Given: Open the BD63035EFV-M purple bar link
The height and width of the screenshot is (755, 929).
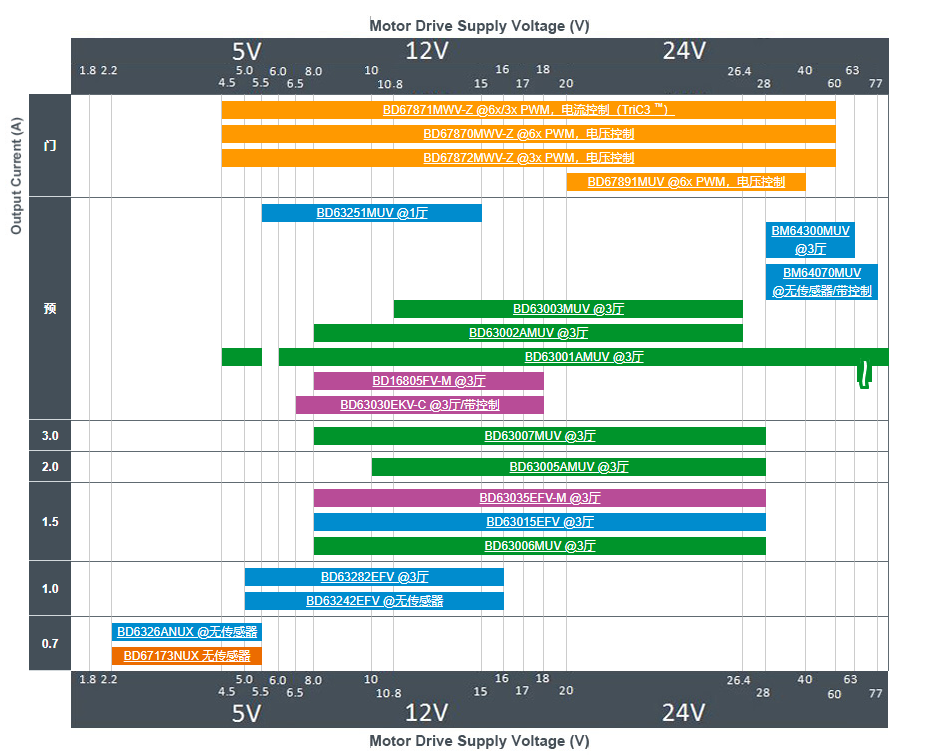Looking at the screenshot, I should [x=539, y=498].
